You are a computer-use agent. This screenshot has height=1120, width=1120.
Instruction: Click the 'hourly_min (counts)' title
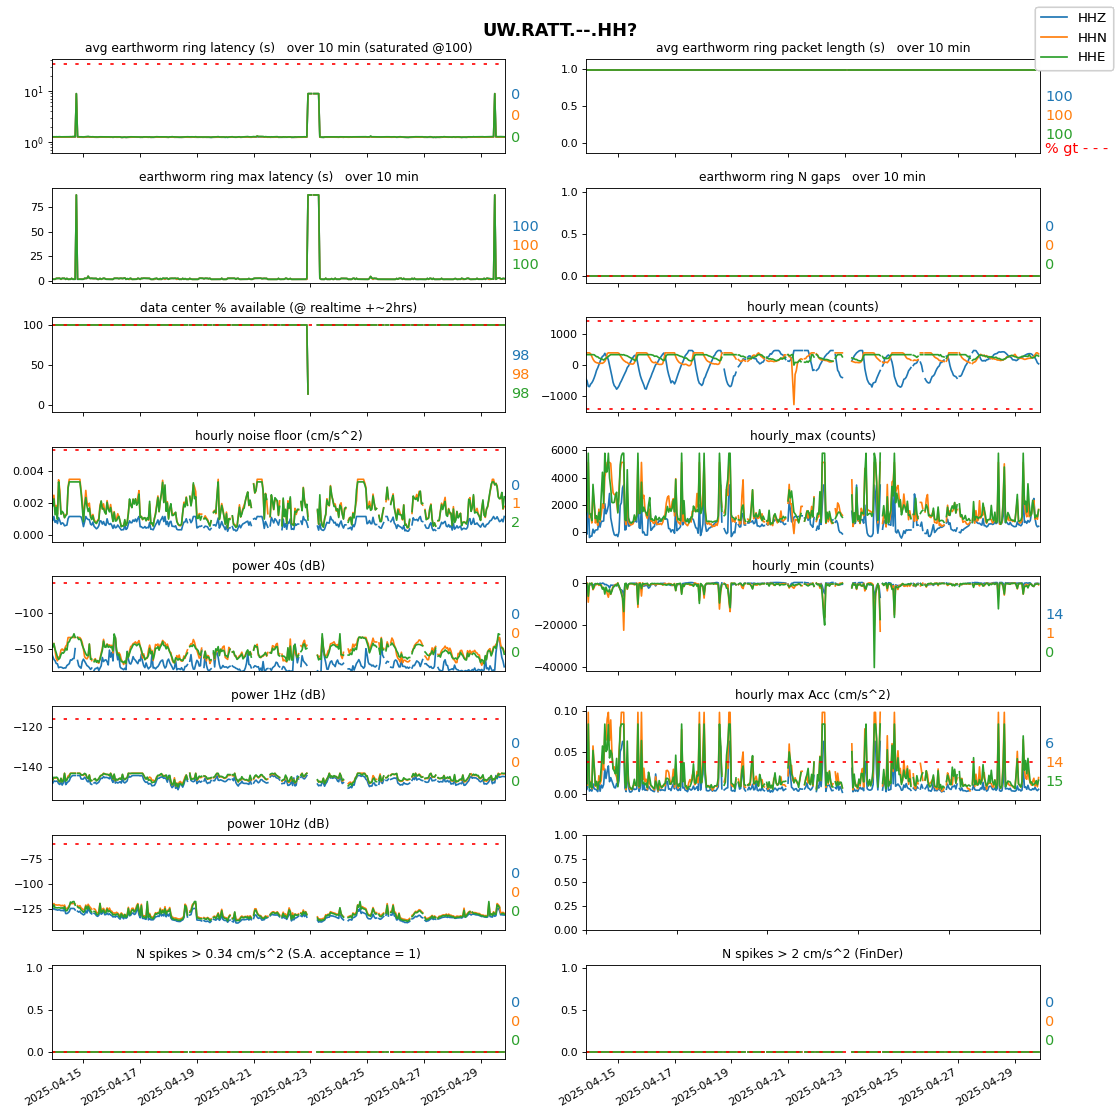(x=813, y=566)
